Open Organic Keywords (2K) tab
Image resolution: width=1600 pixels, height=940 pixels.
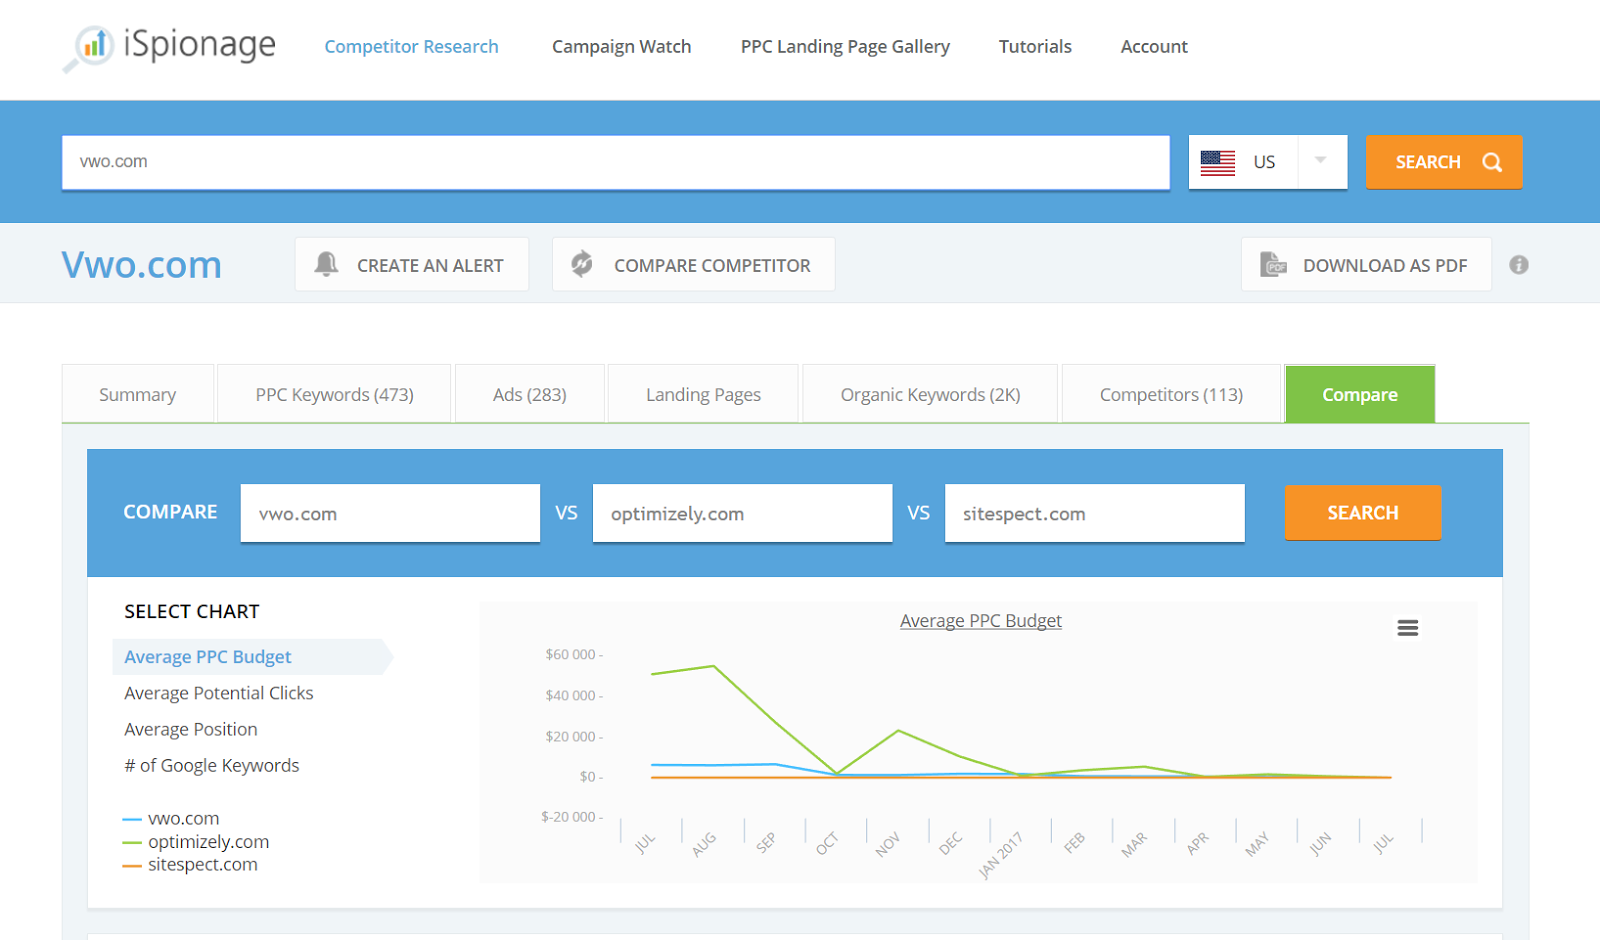930,394
